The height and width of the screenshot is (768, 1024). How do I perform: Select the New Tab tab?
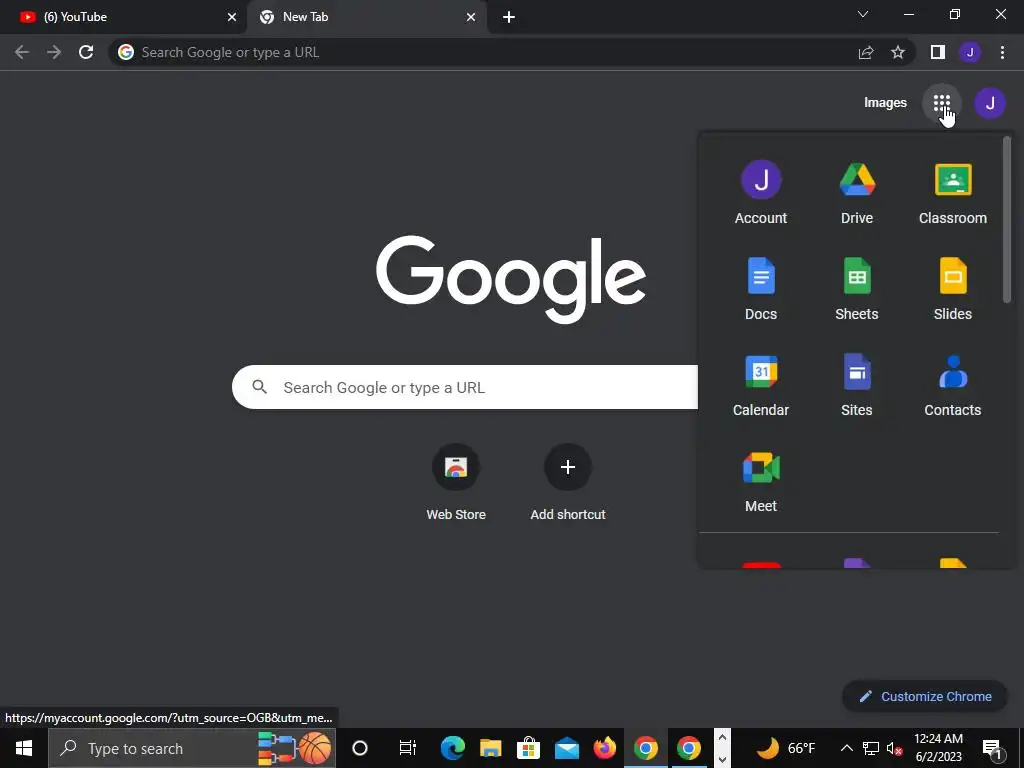click(366, 17)
